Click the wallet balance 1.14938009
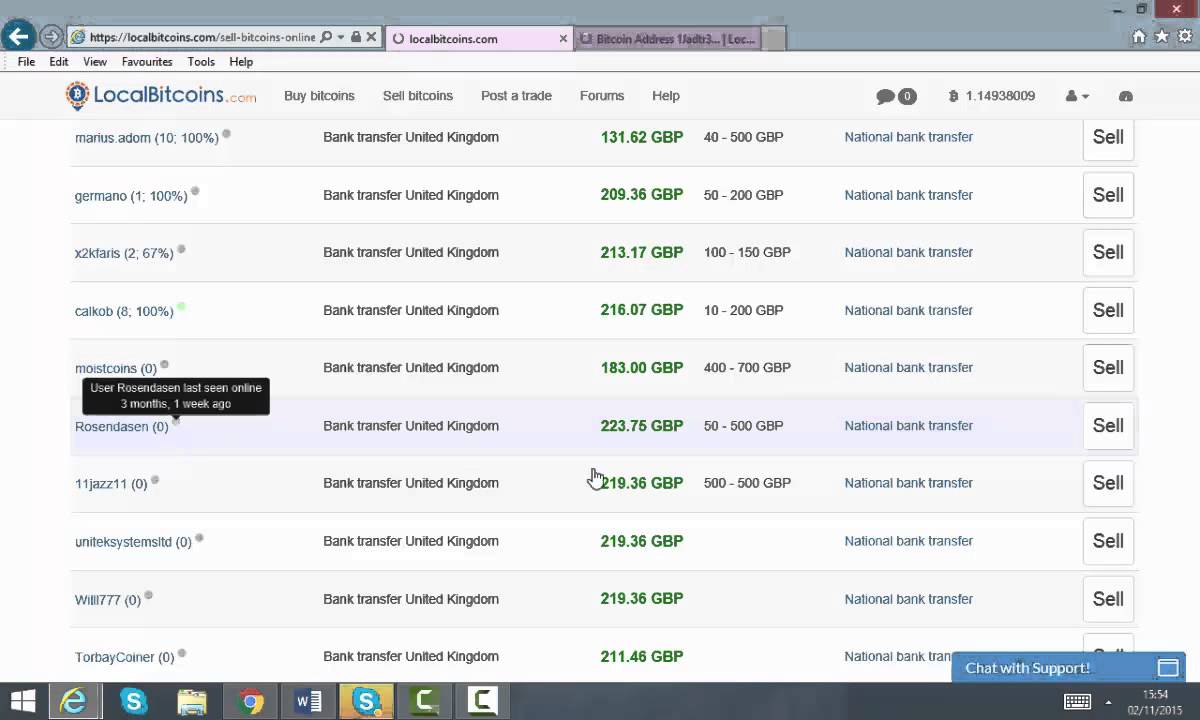The width and height of the screenshot is (1200, 720). tap(992, 96)
